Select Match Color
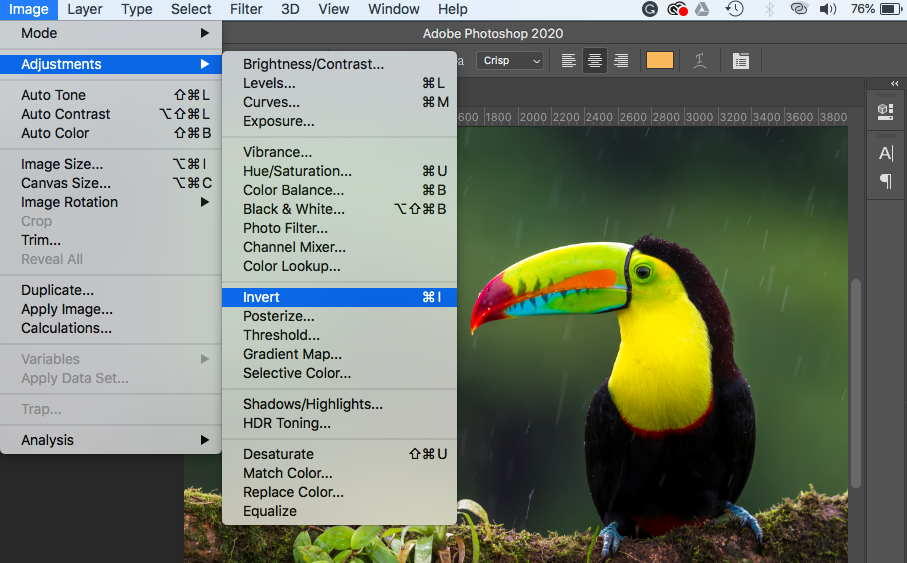This screenshot has height=563, width=907. [340, 473]
